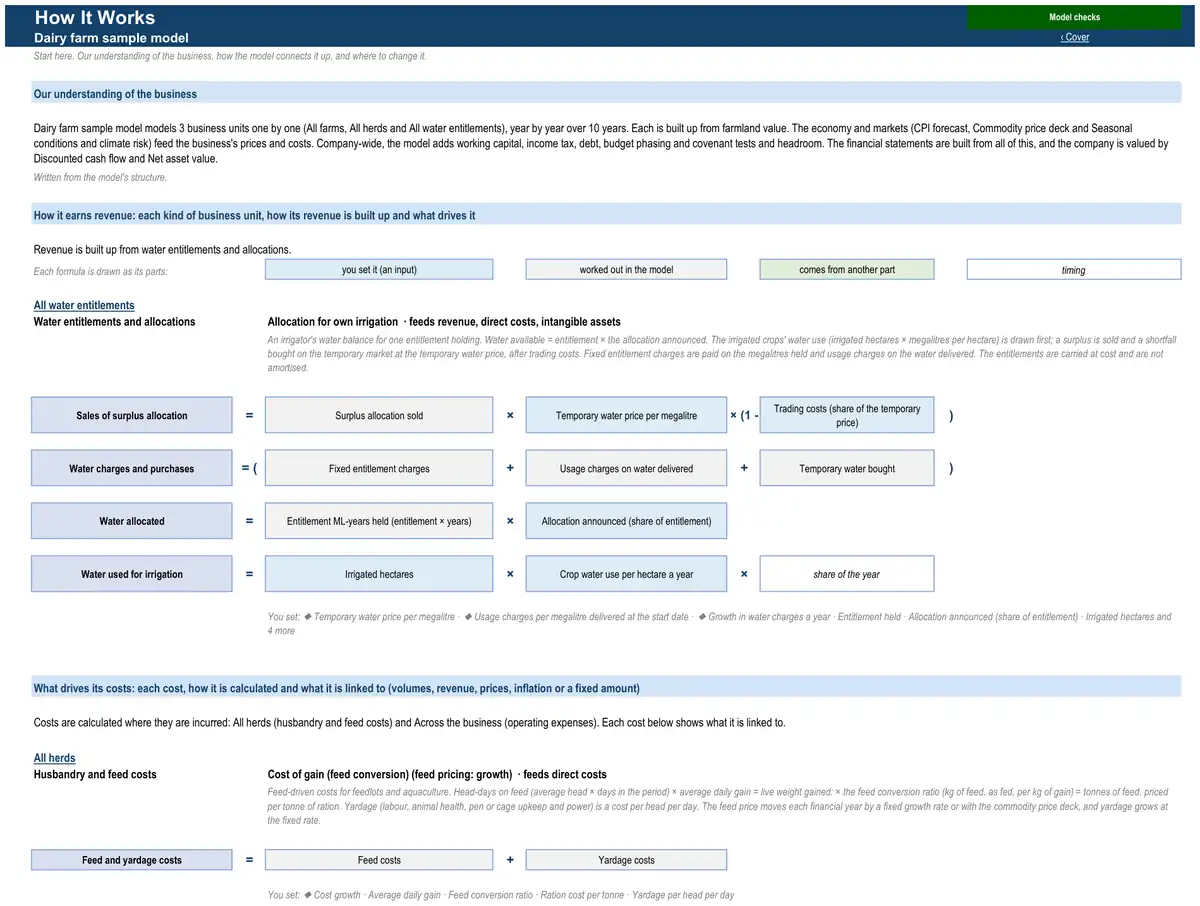Select the bold "Husbandry and feed costs" heading
Image resolution: width=1200 pixels, height=906 pixels.
click(x=95, y=774)
